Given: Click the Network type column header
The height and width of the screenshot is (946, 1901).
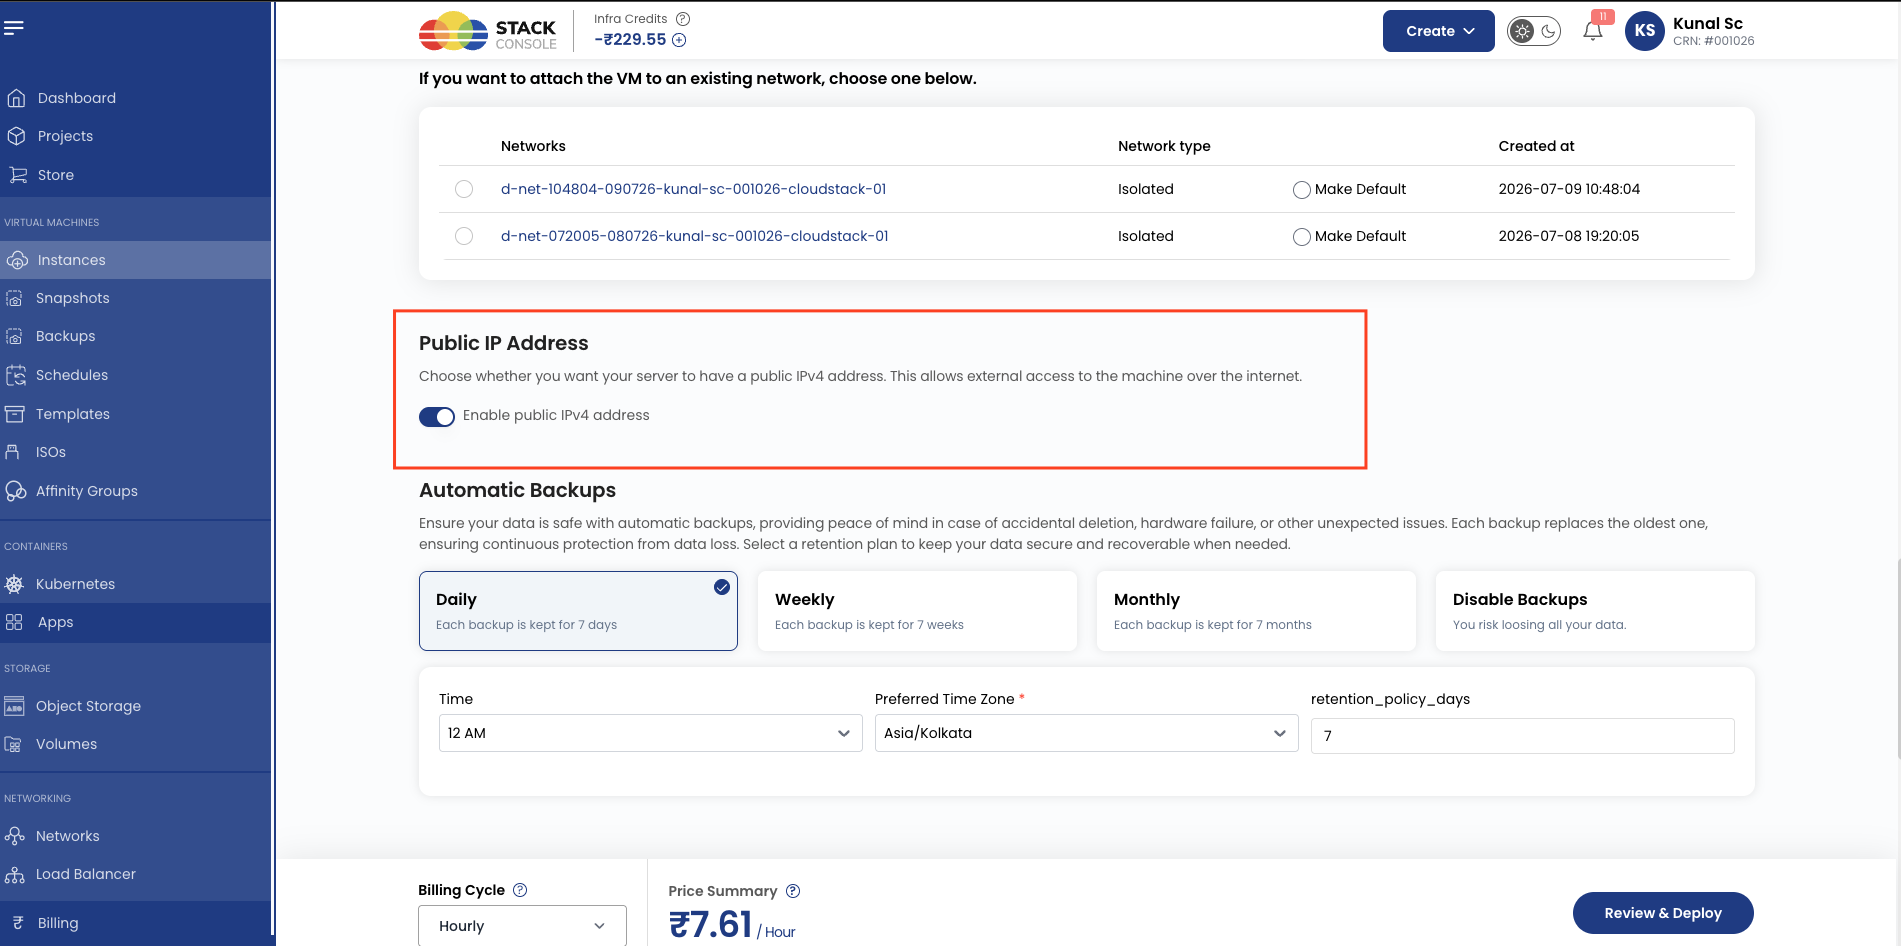Looking at the screenshot, I should (1164, 146).
